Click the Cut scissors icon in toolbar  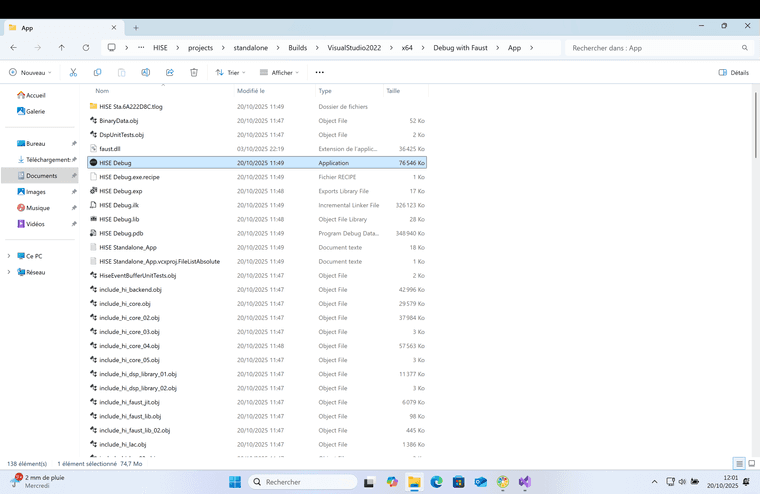[x=73, y=72]
